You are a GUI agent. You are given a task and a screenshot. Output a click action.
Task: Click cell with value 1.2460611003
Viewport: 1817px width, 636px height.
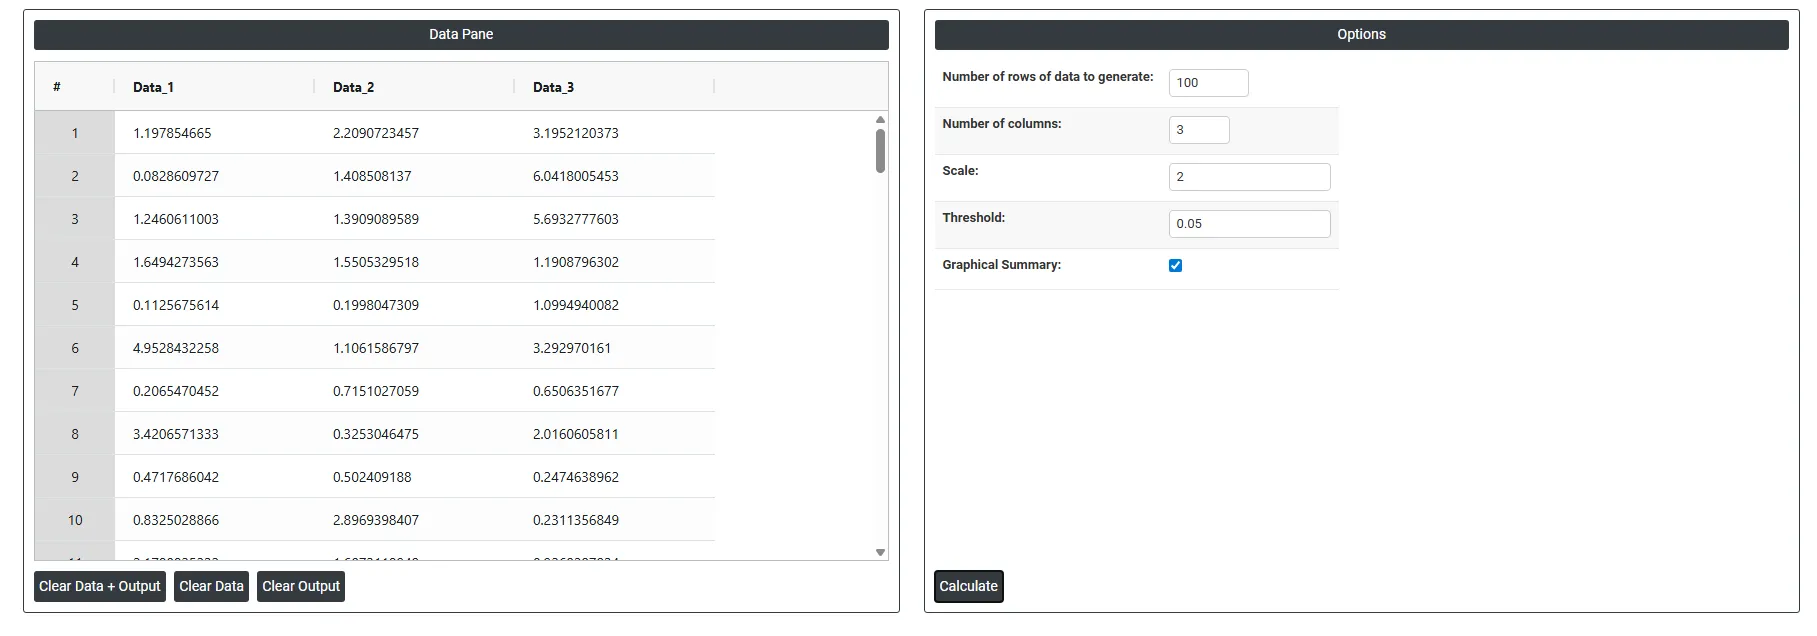(215, 219)
